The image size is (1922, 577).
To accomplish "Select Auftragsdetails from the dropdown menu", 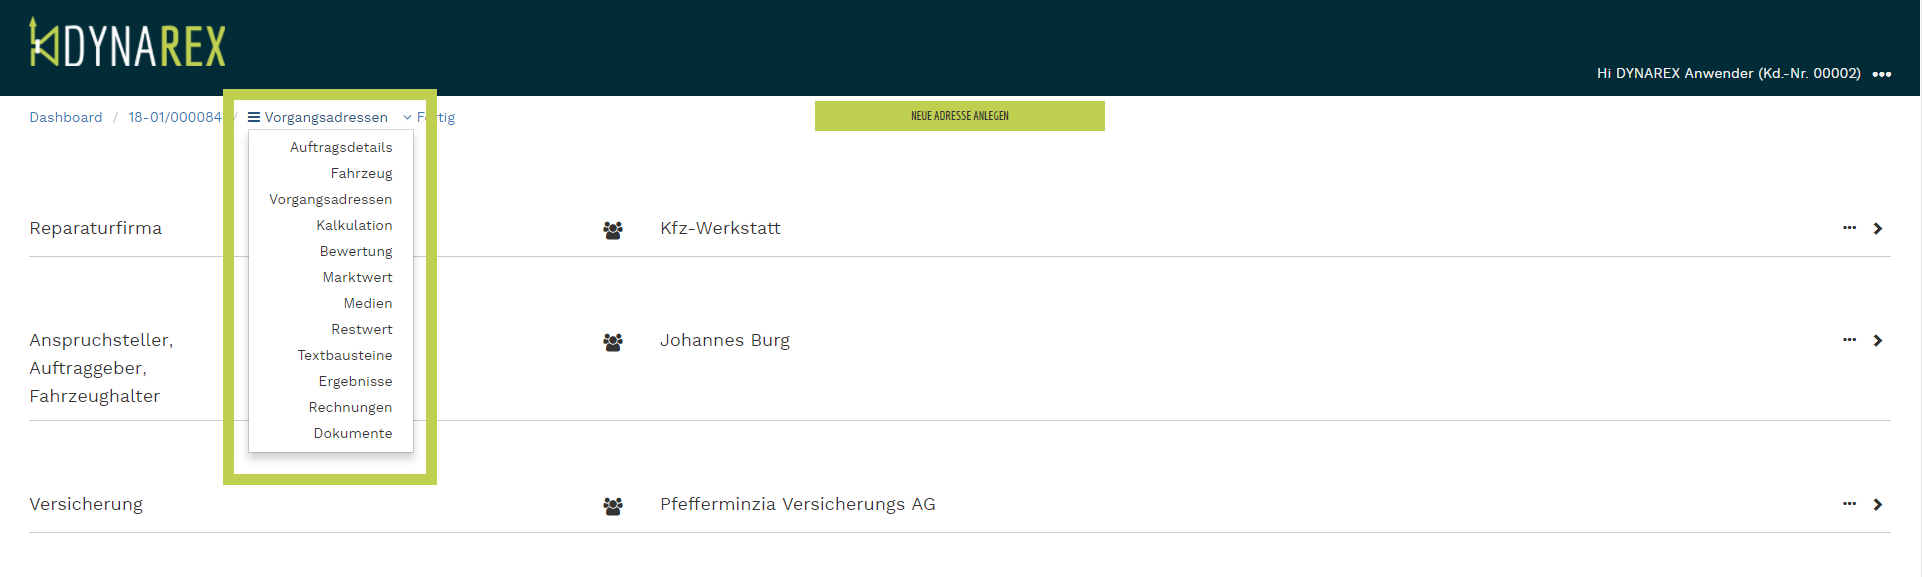I will click(x=341, y=147).
